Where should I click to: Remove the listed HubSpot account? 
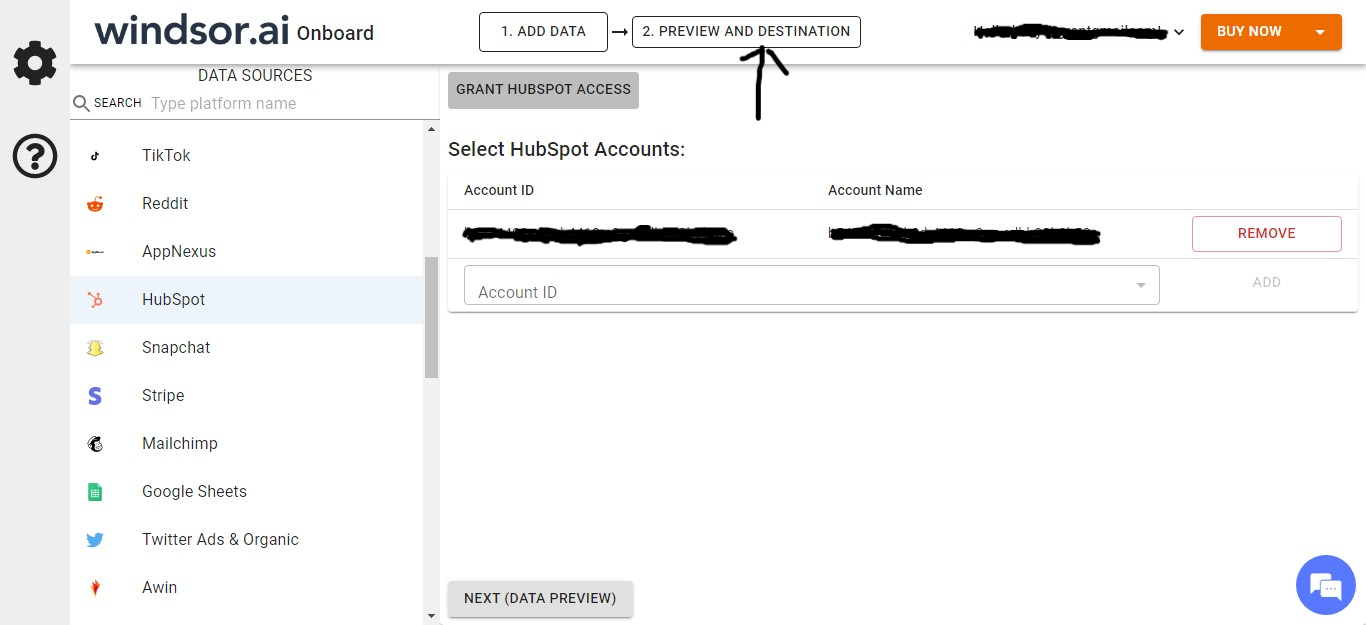pyautogui.click(x=1267, y=233)
